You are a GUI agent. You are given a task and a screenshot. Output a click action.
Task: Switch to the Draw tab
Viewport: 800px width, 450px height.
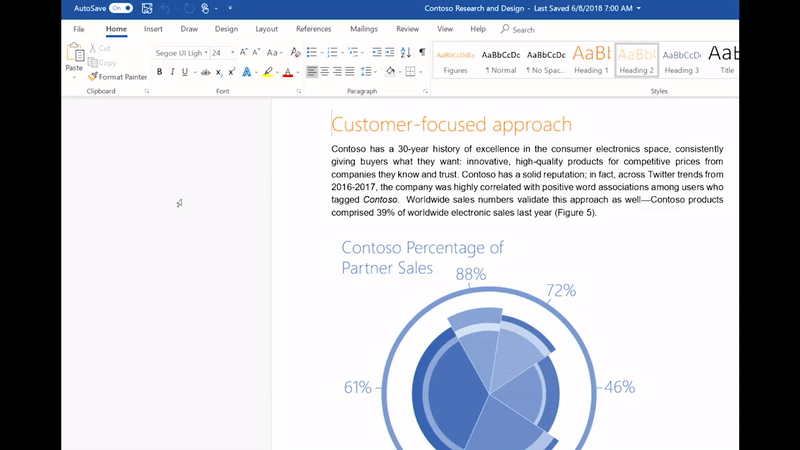[189, 29]
